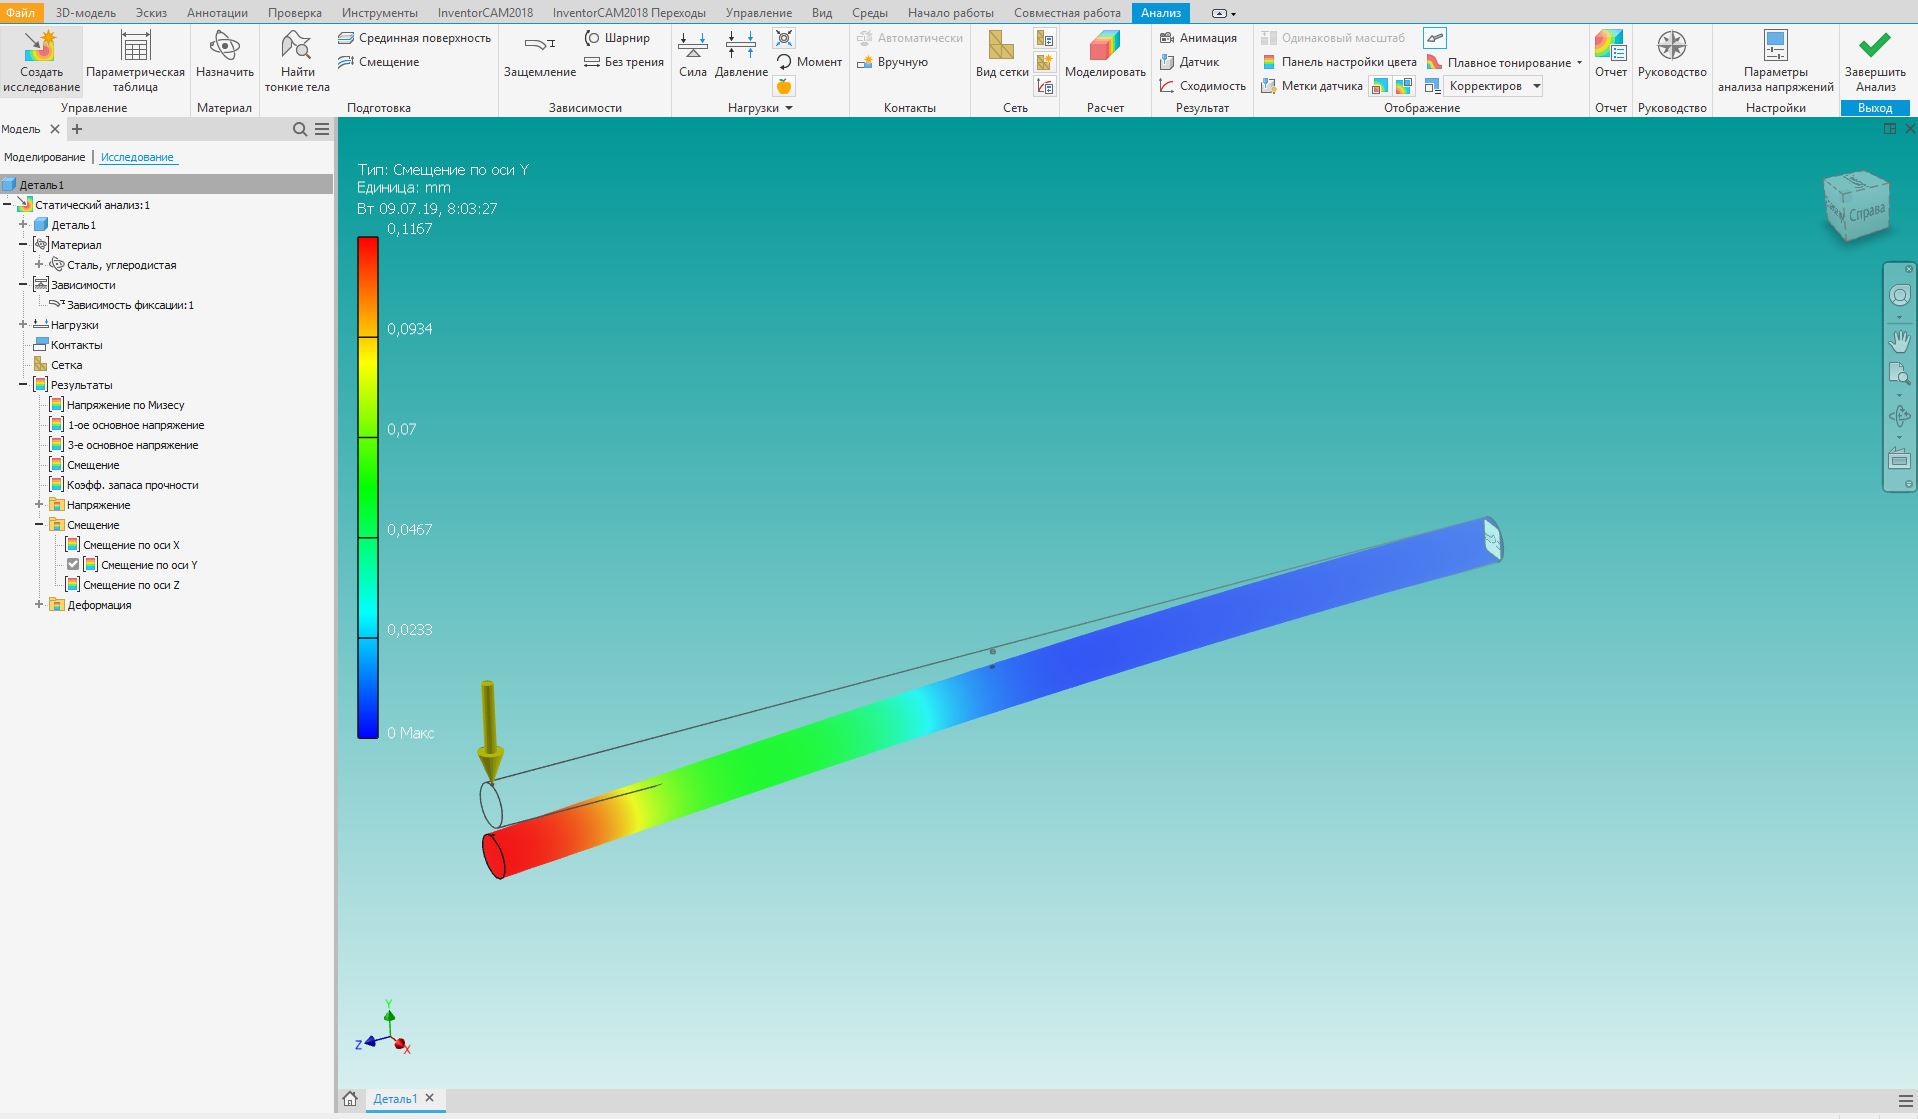Toggle the Смещение по оси Y checkbox
The image size is (1918, 1119).
coord(73,565)
